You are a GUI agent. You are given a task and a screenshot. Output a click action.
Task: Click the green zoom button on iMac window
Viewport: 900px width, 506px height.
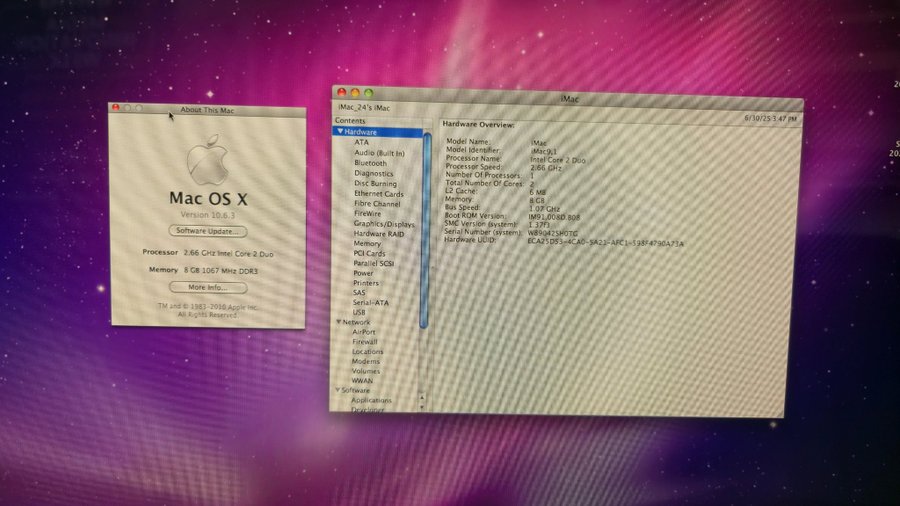tap(368, 93)
